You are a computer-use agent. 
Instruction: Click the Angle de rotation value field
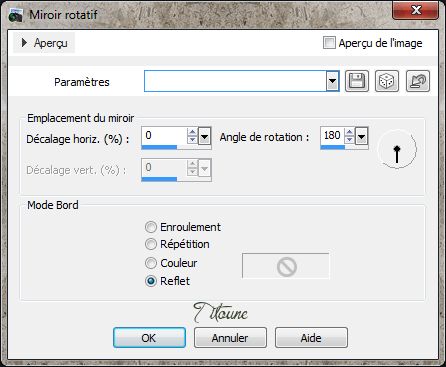pos(332,135)
